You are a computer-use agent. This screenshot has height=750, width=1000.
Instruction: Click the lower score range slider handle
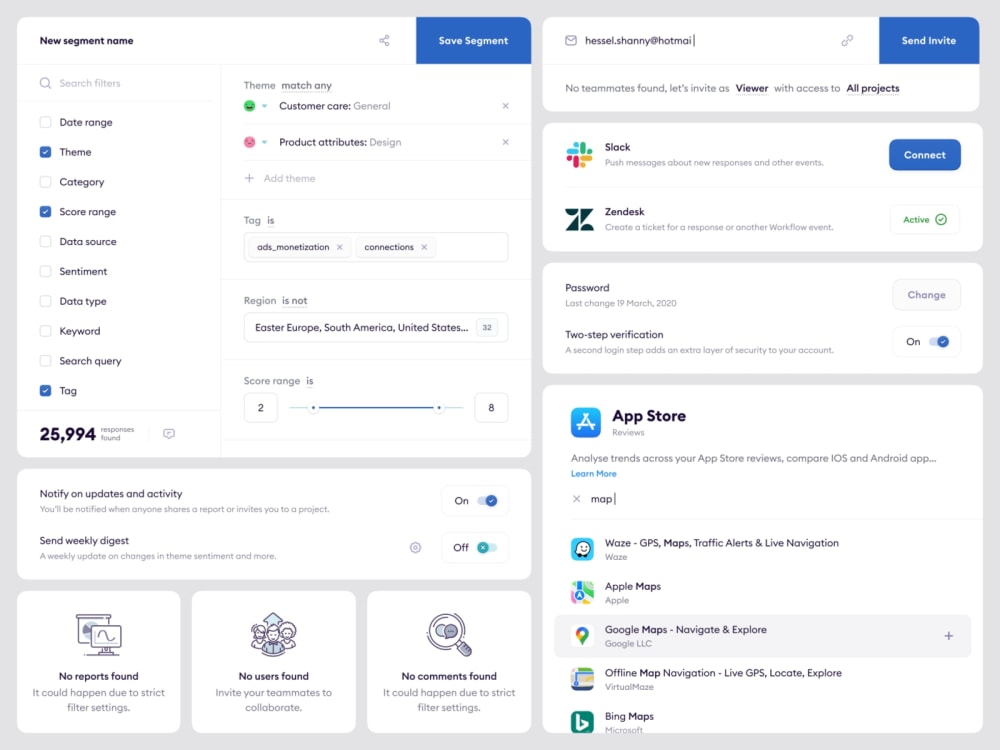pyautogui.click(x=313, y=408)
